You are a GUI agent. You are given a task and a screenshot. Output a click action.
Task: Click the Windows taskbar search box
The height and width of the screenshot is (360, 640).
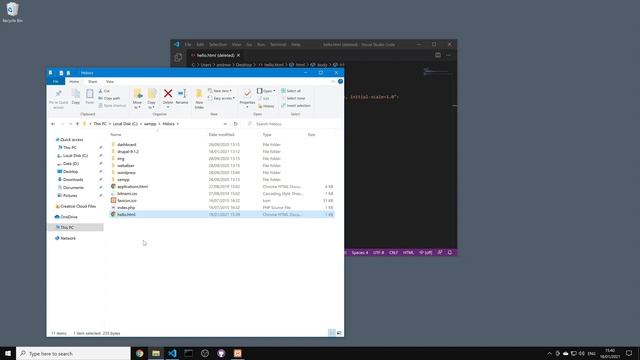click(73, 353)
